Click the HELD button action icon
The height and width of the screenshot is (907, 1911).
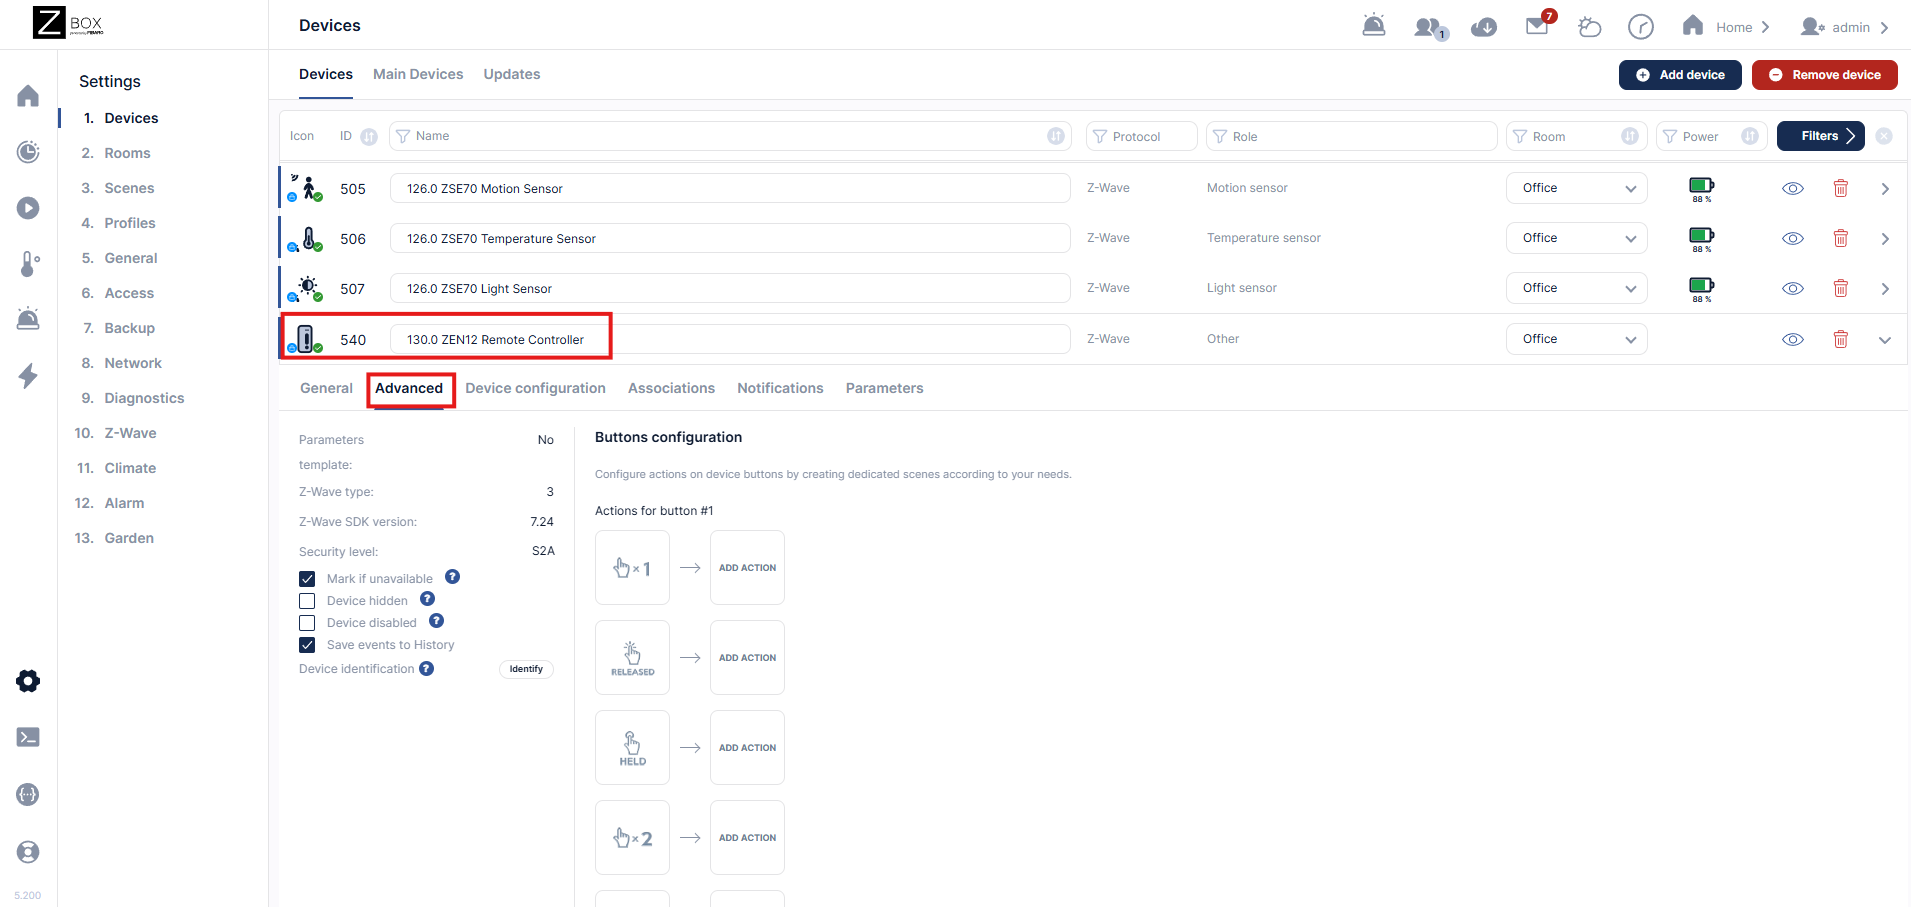point(632,748)
